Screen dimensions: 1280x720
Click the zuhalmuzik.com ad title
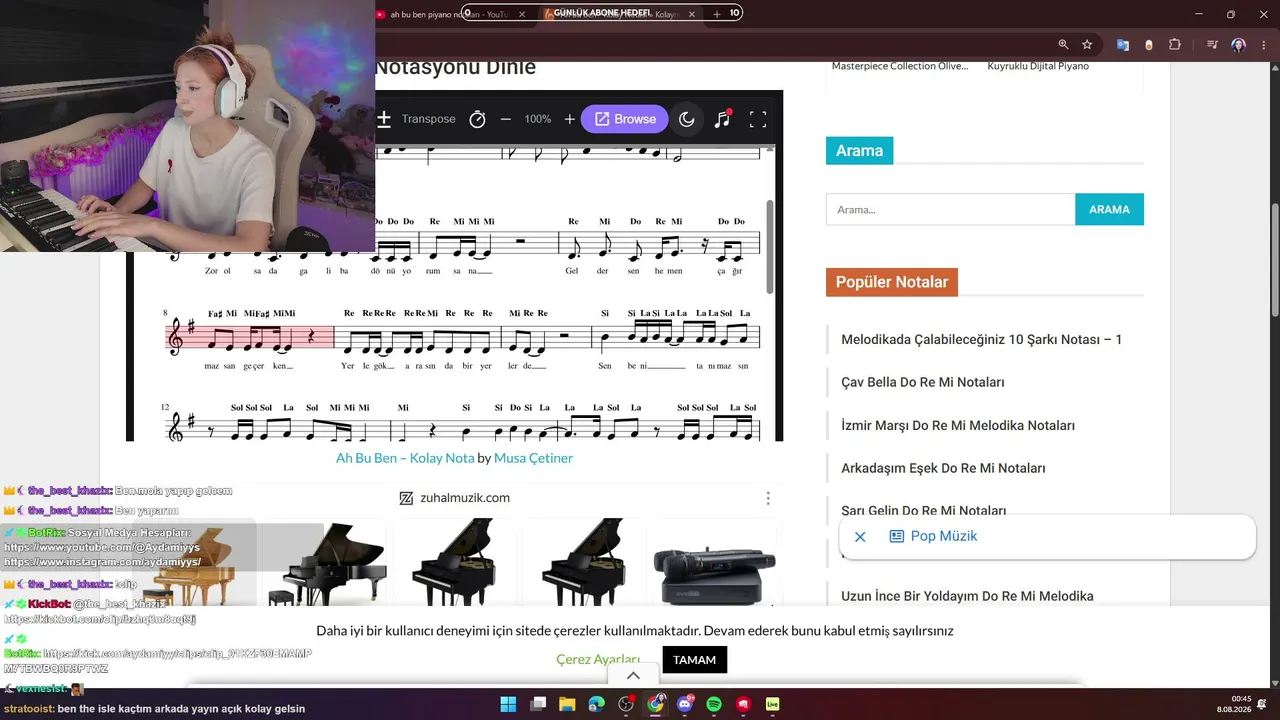465,498
